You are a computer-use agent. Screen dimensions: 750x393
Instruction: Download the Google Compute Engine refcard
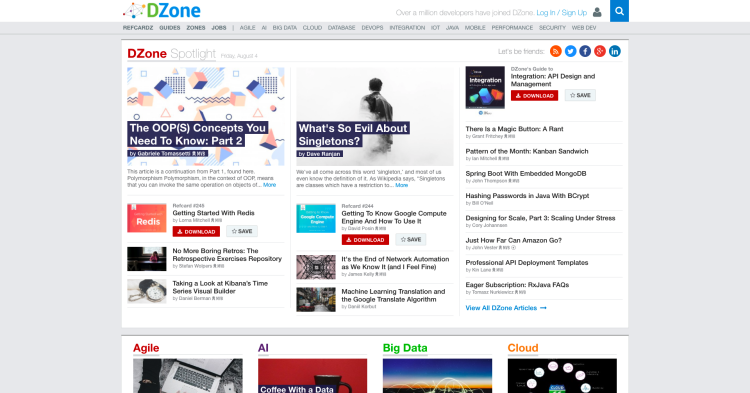tap(365, 240)
